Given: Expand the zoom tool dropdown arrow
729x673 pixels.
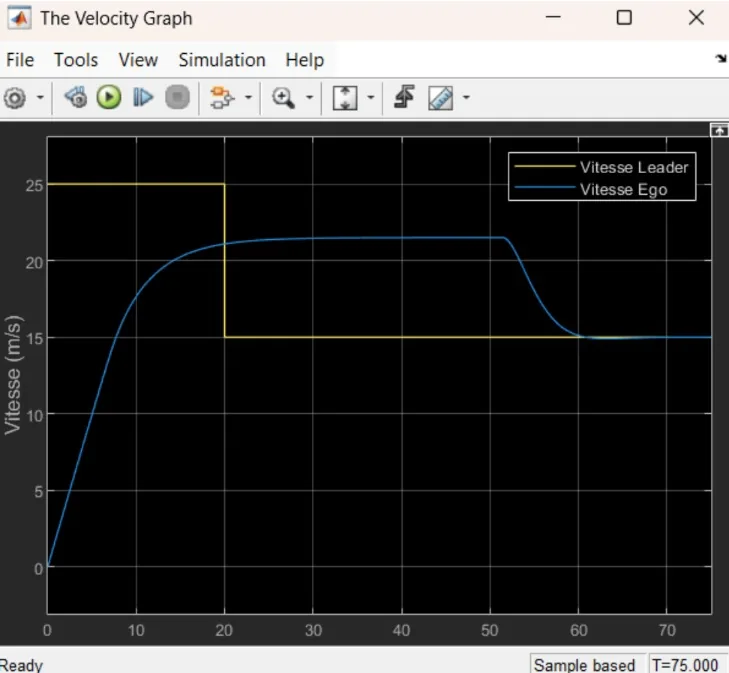Looking at the screenshot, I should pyautogui.click(x=309, y=98).
